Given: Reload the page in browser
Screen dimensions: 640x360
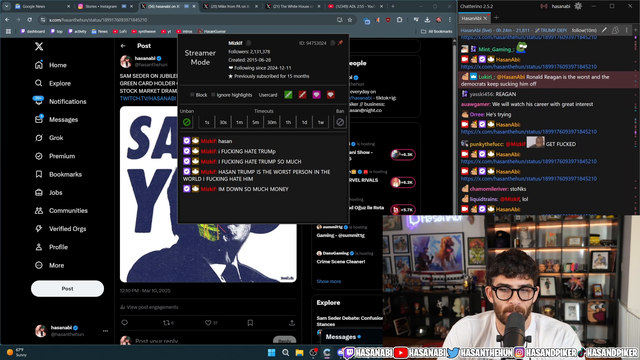Looking at the screenshot, I should (x=29, y=20).
